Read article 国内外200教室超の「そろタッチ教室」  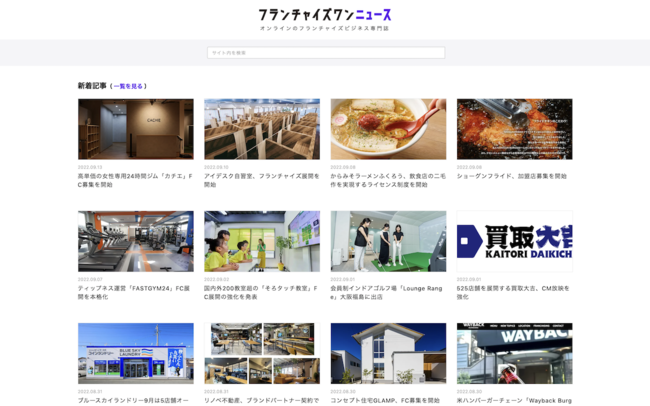[261, 292]
